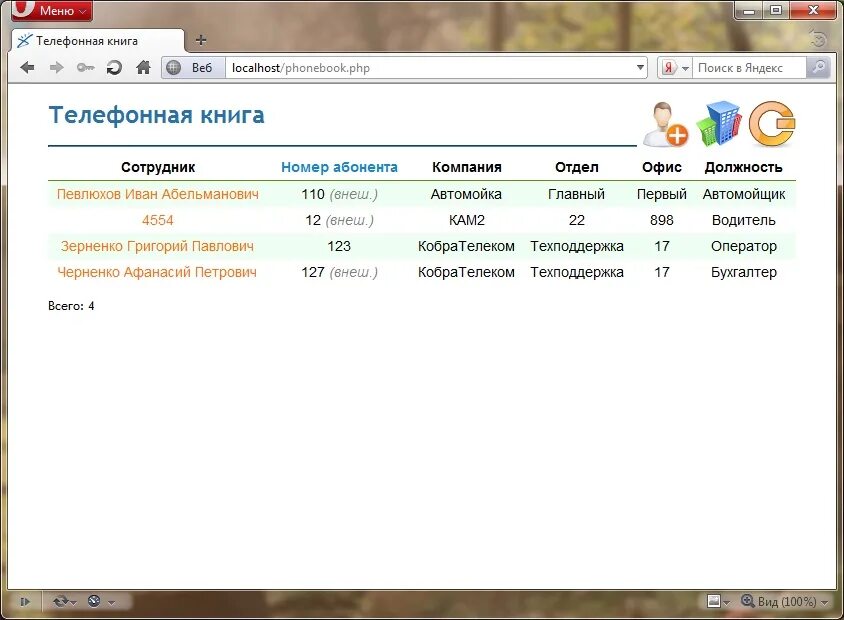Open employee entry 4554
844x620 pixels.
coord(158,220)
